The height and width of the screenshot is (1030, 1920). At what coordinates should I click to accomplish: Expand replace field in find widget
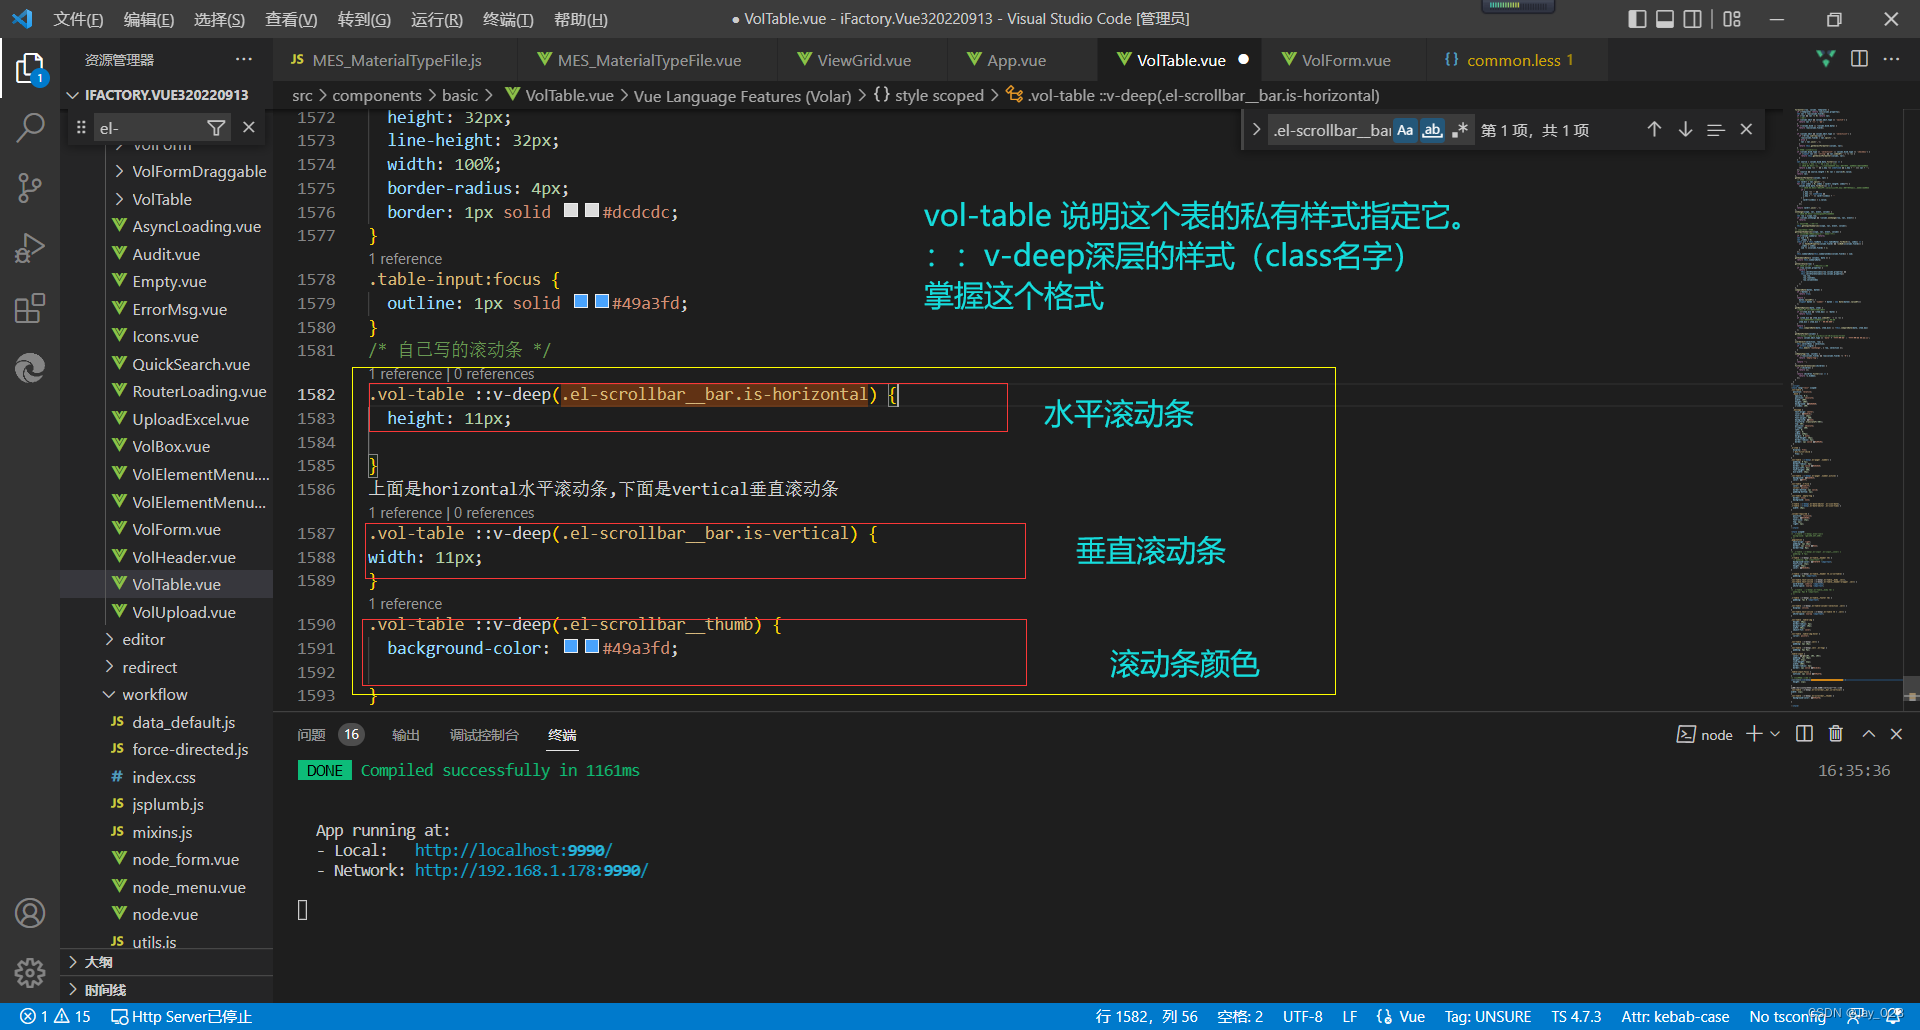1256,130
